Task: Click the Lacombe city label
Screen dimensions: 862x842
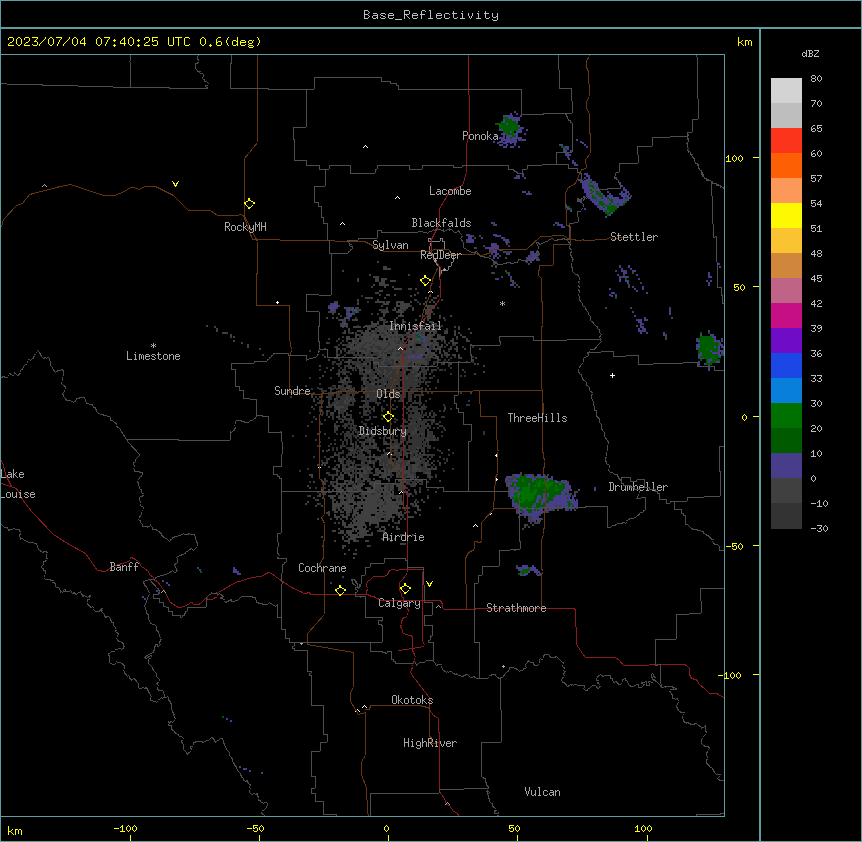Action: [x=450, y=191]
